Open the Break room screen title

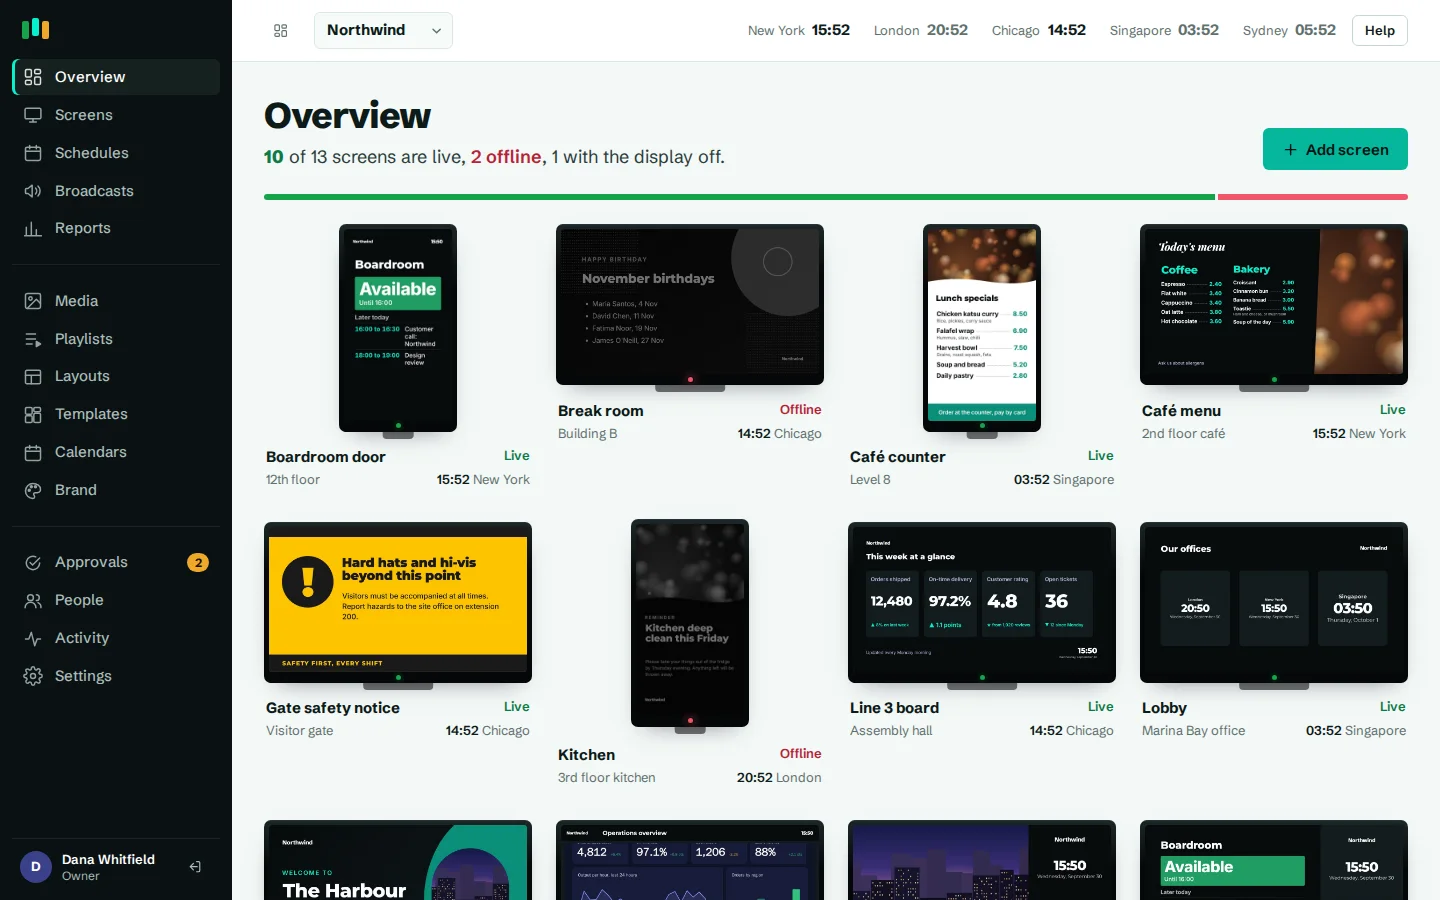click(x=601, y=411)
